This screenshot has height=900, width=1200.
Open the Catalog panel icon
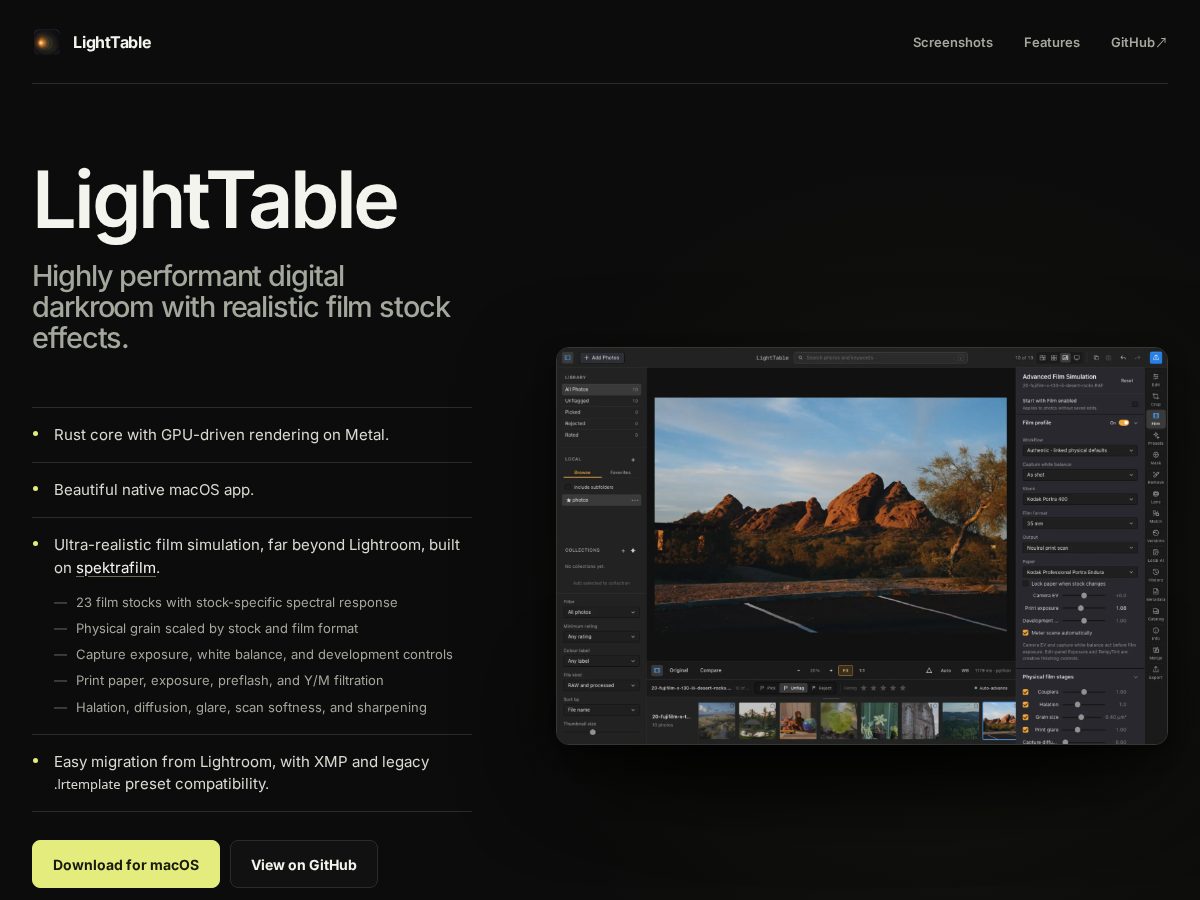pyautogui.click(x=1156, y=611)
